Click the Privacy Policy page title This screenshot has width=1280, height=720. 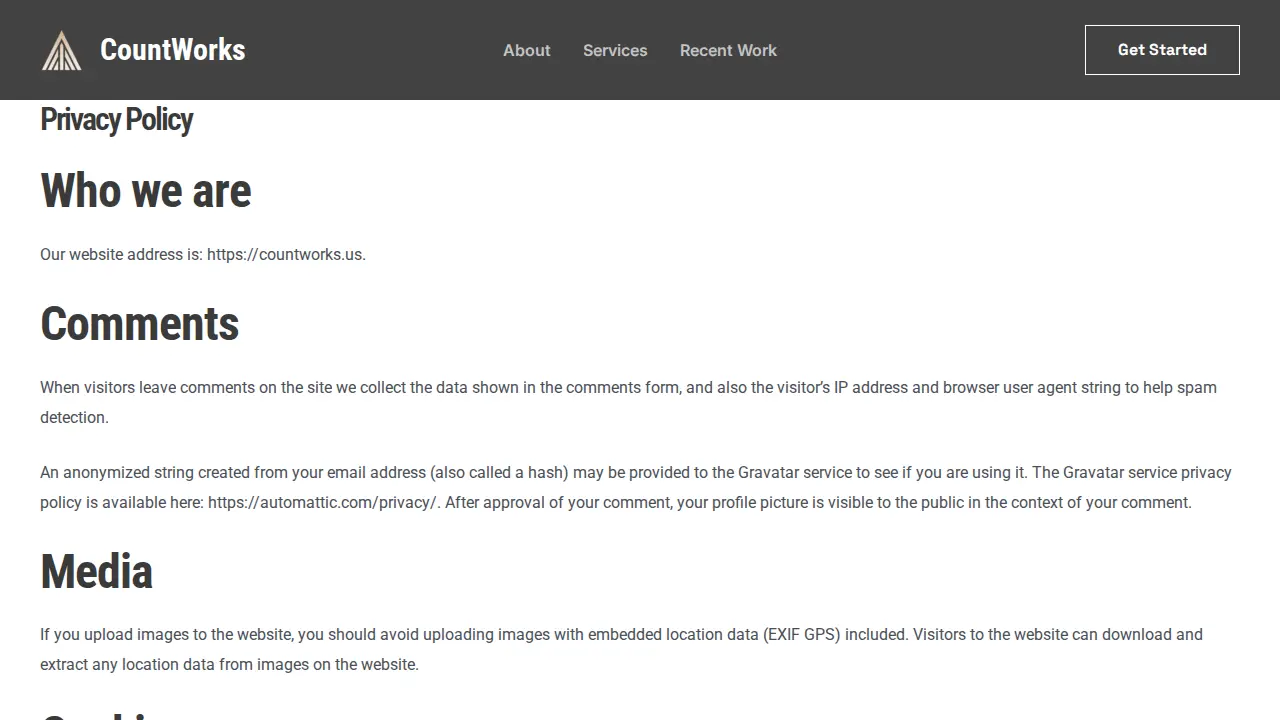point(117,120)
